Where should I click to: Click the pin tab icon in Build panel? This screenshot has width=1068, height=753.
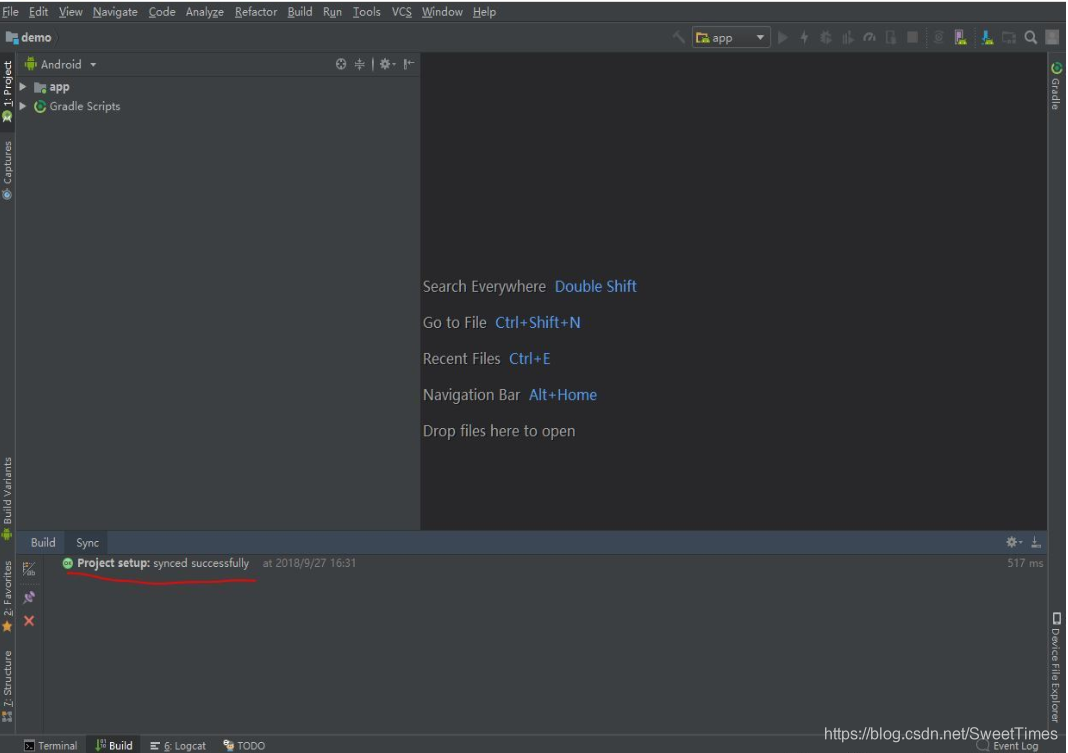(29, 597)
